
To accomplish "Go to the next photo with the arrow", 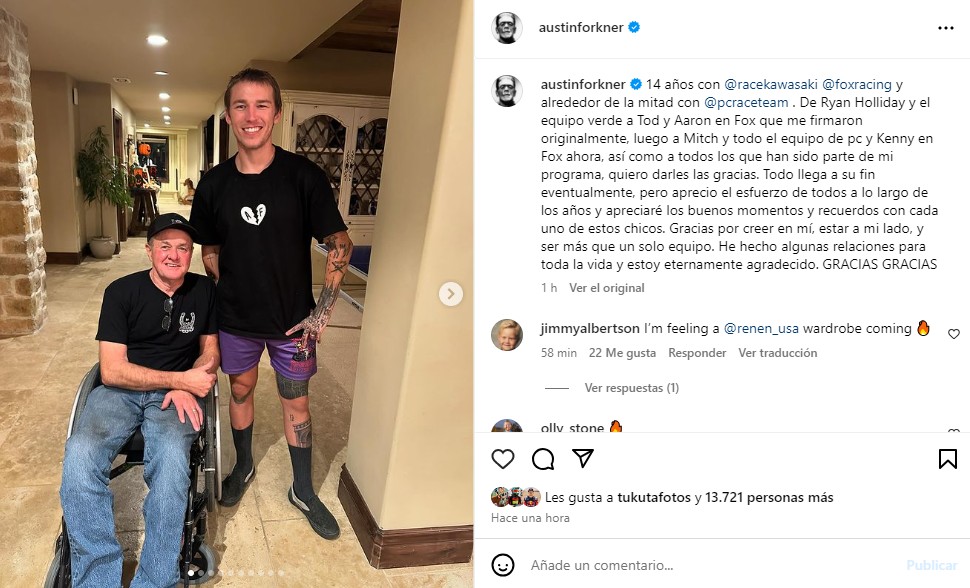I will point(450,293).
